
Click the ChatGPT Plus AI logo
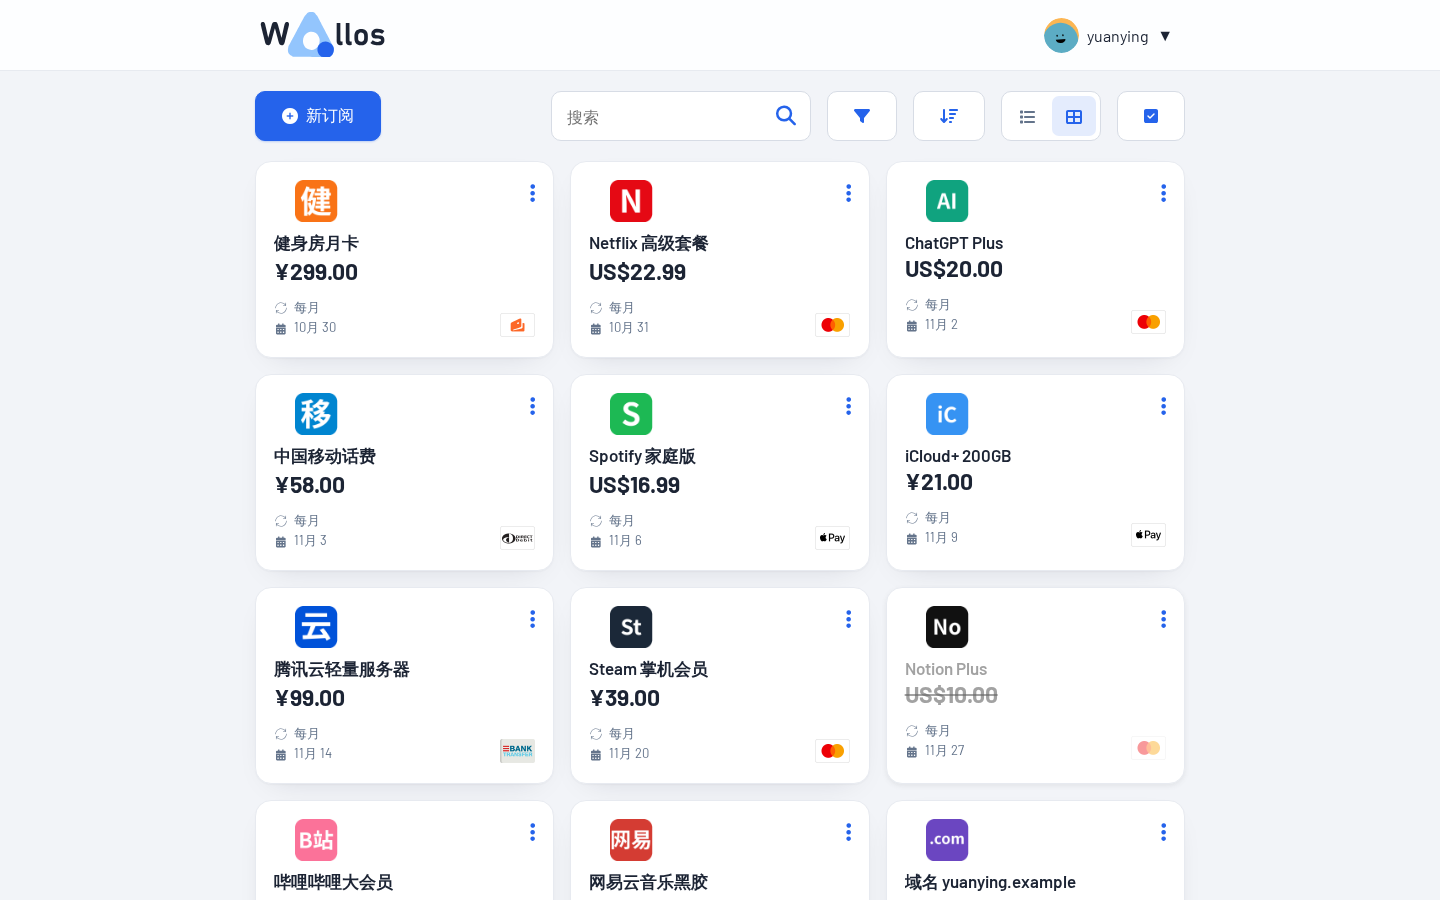coord(947,201)
